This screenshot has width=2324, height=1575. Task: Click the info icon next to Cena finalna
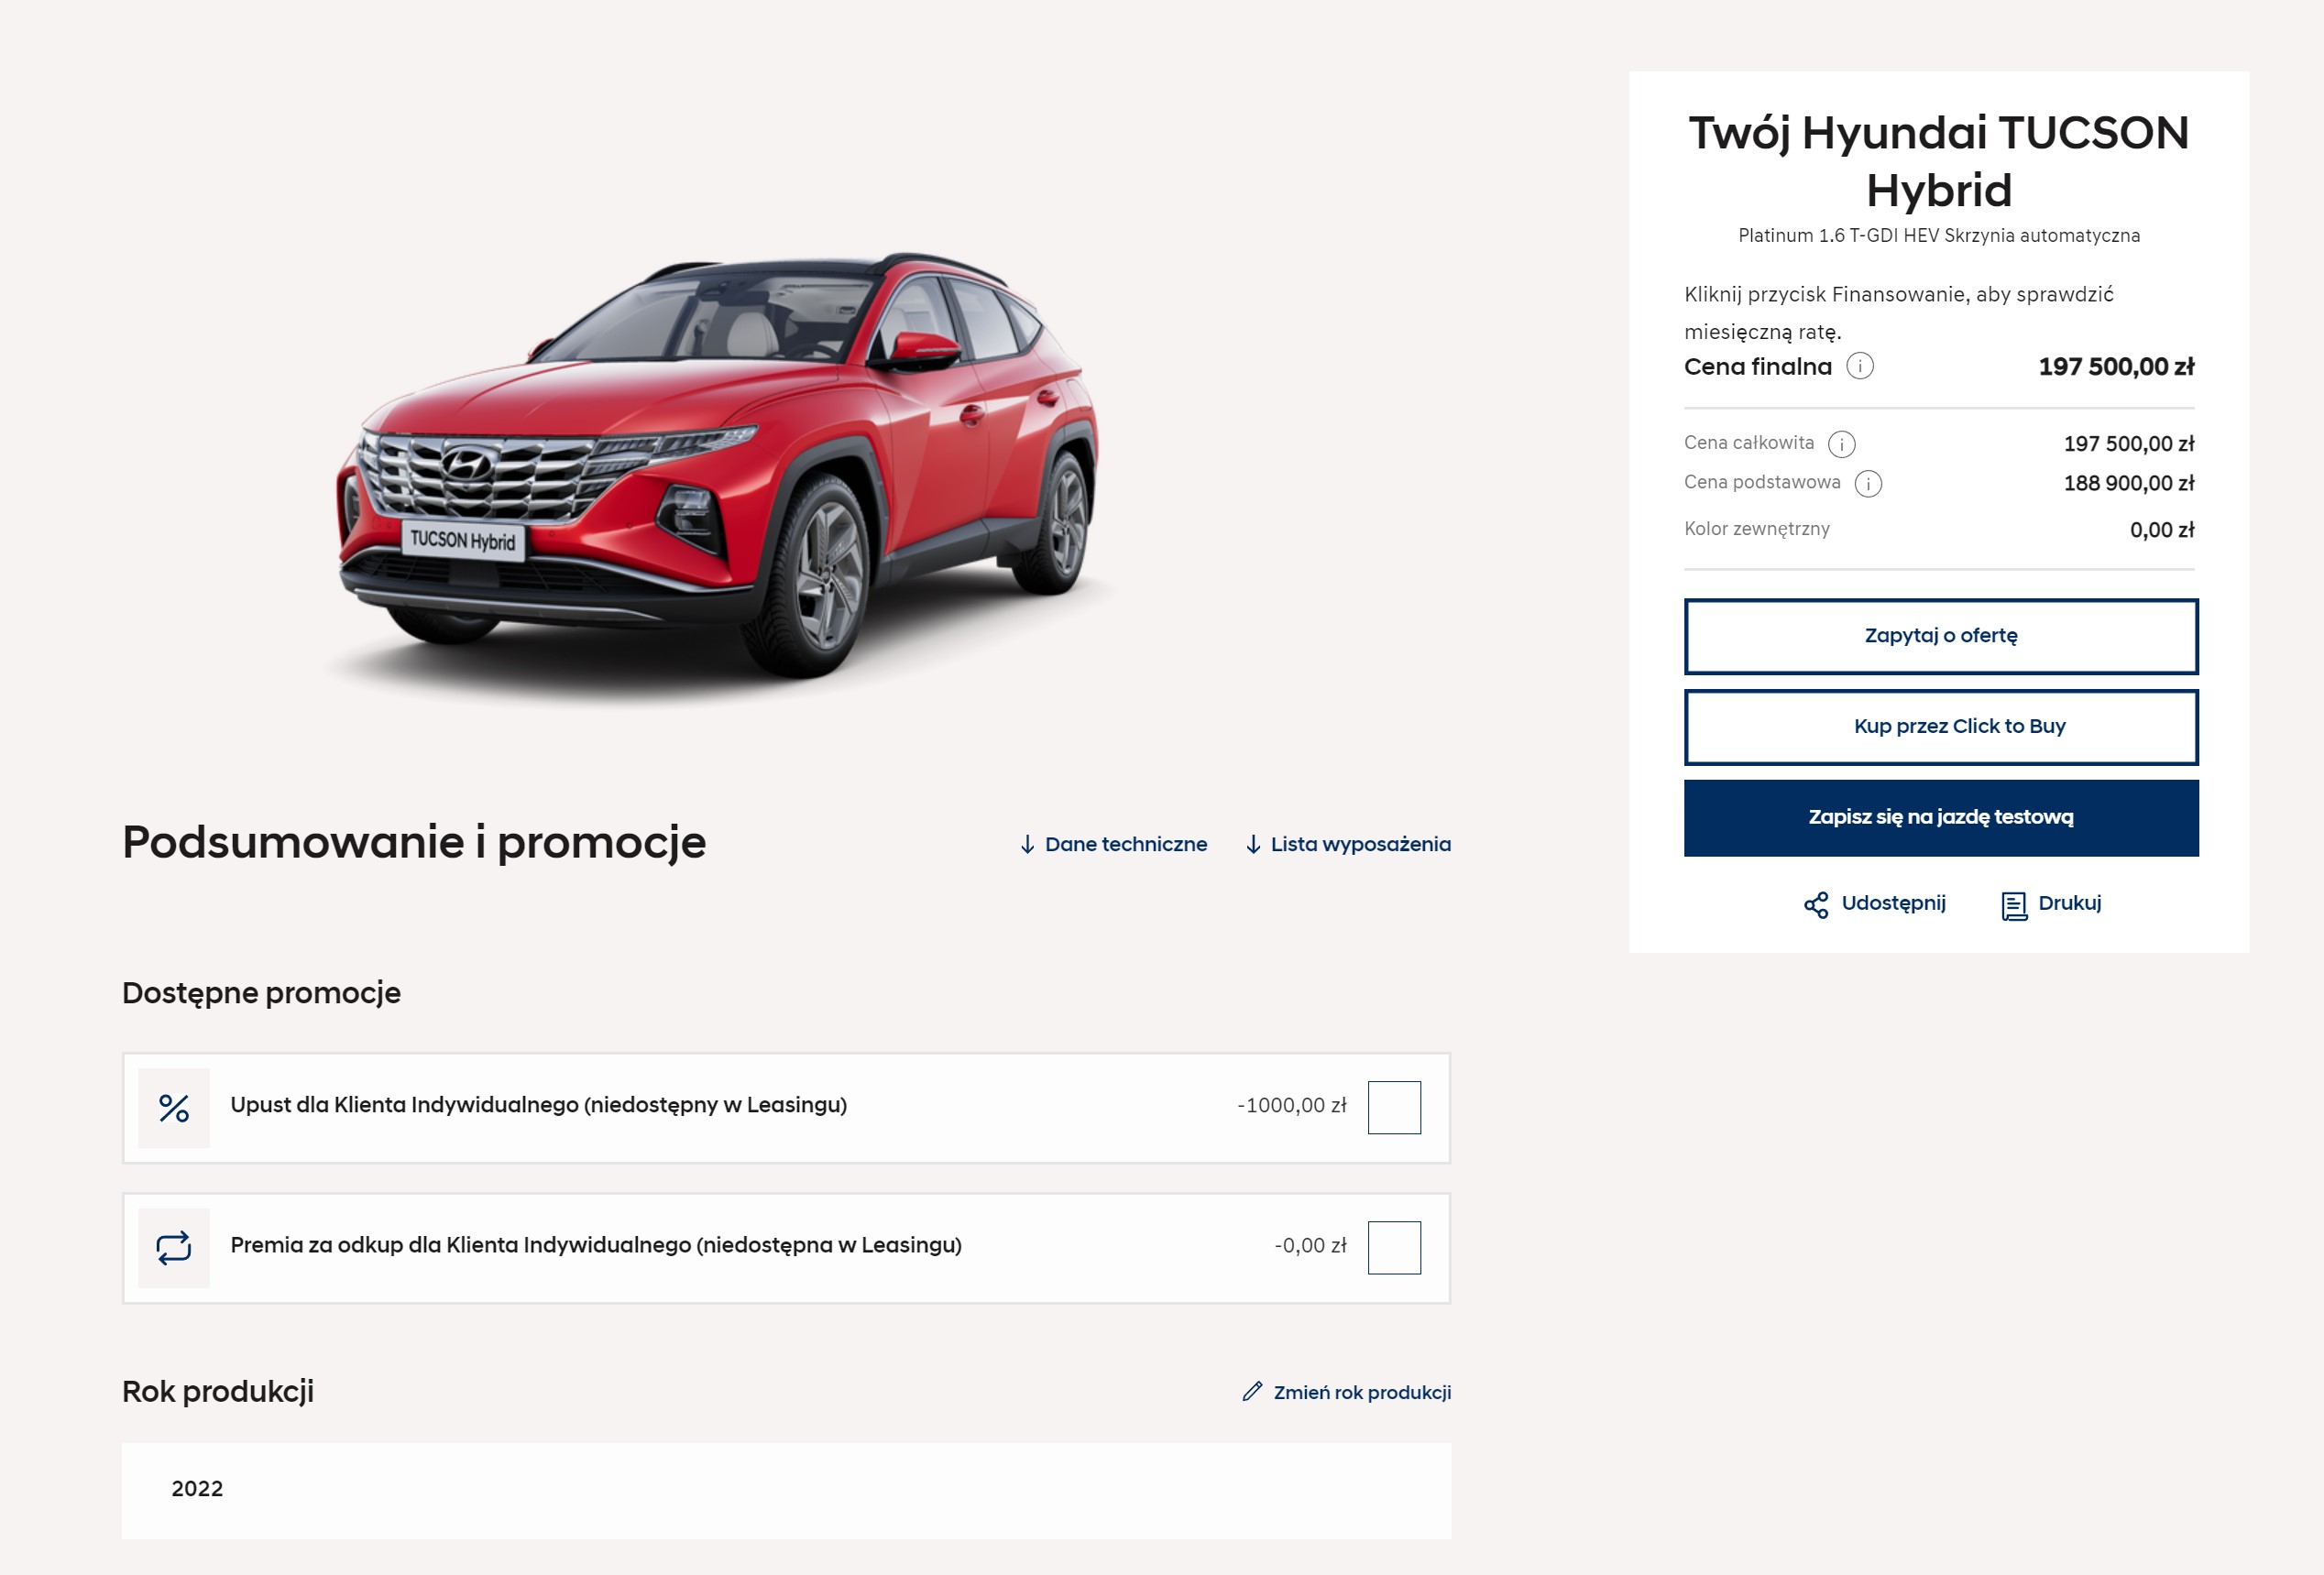[x=1859, y=366]
